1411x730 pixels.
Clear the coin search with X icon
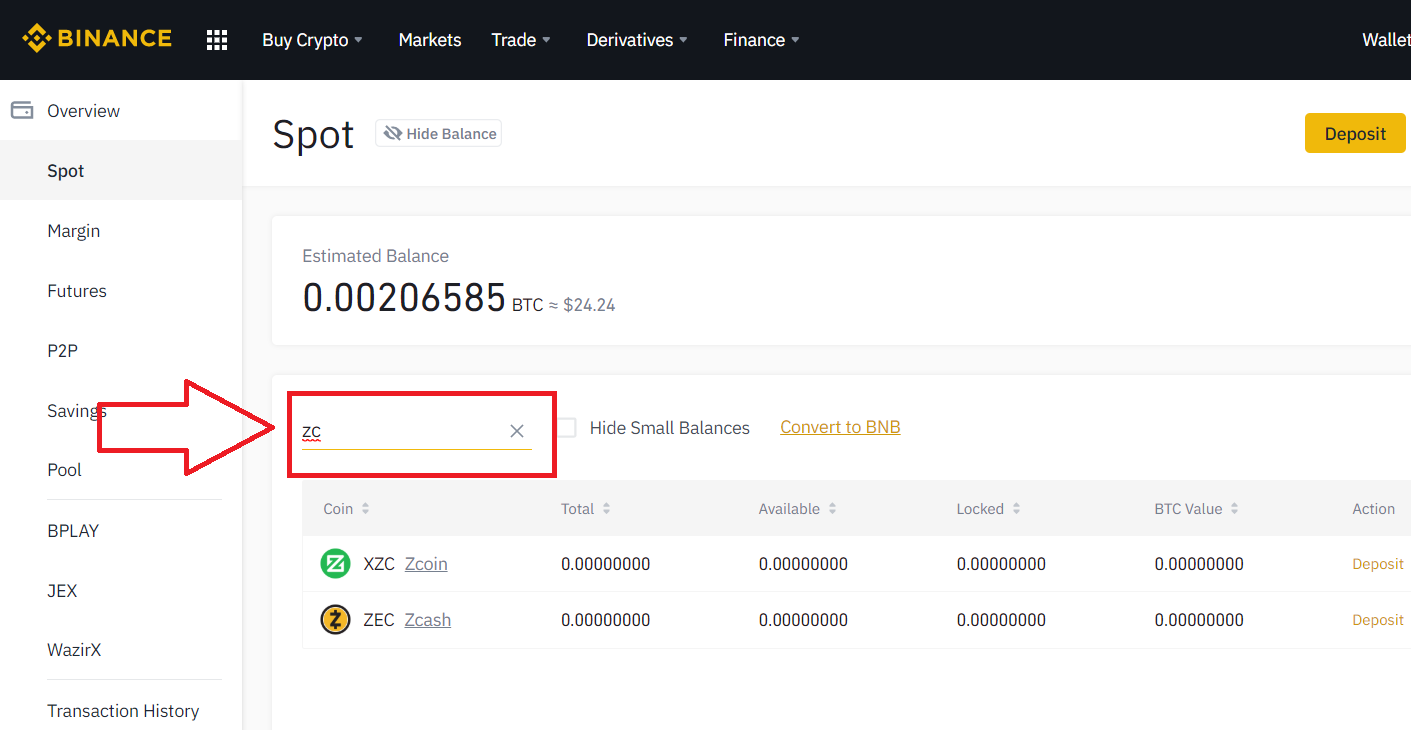coord(517,431)
